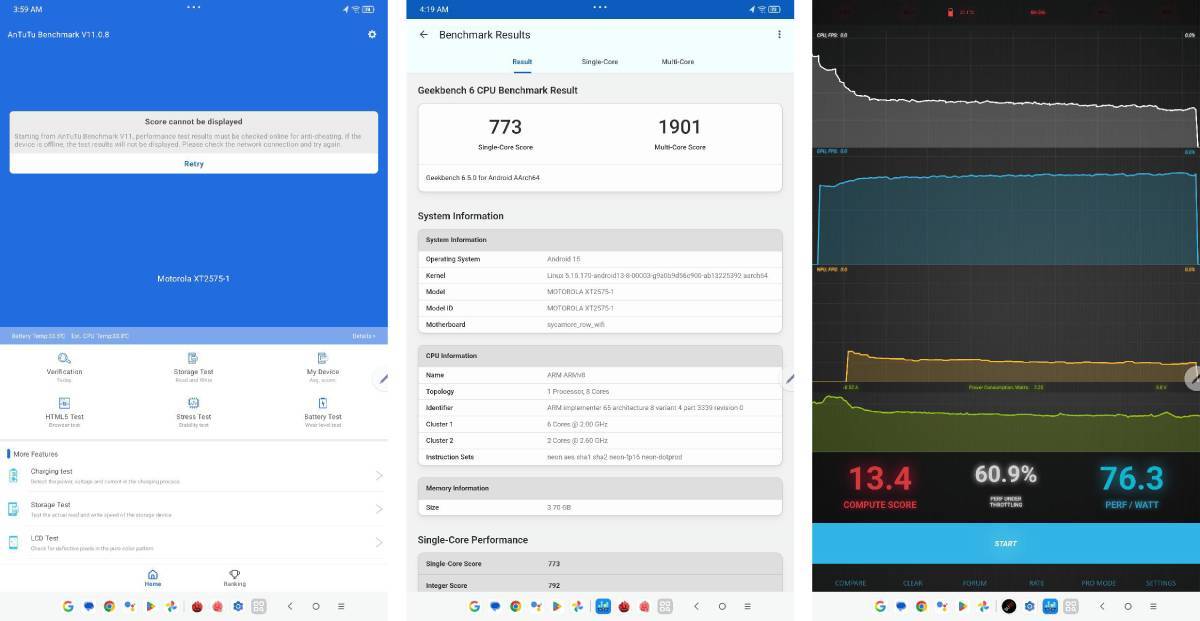Viewport: 1200px width, 621px height.
Task: Open Storage Test tile with Read and Write
Action: pyautogui.click(x=193, y=367)
